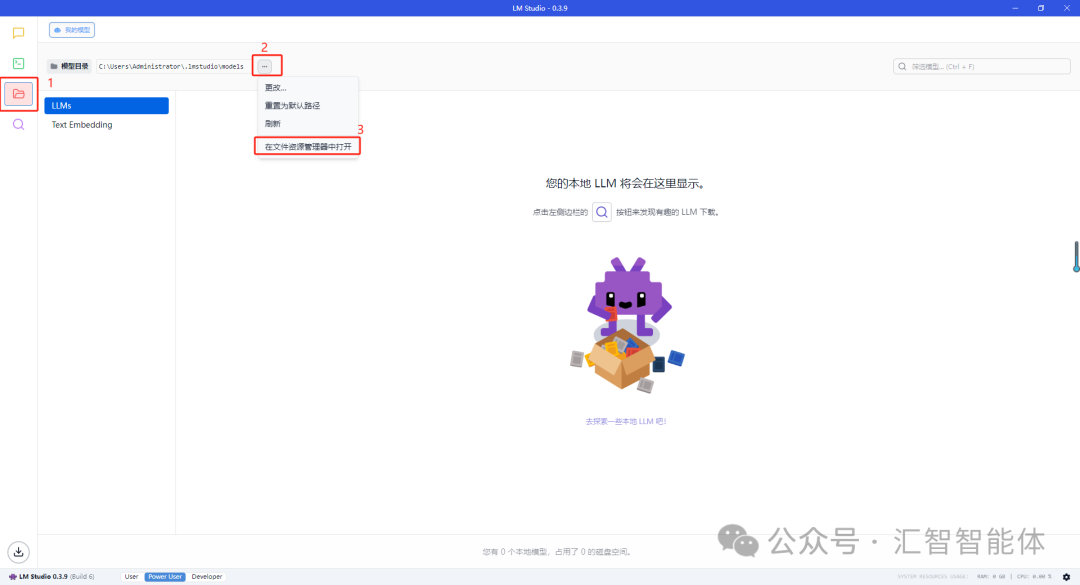
Task: Restore down the LM Studio window
Action: point(1041,8)
